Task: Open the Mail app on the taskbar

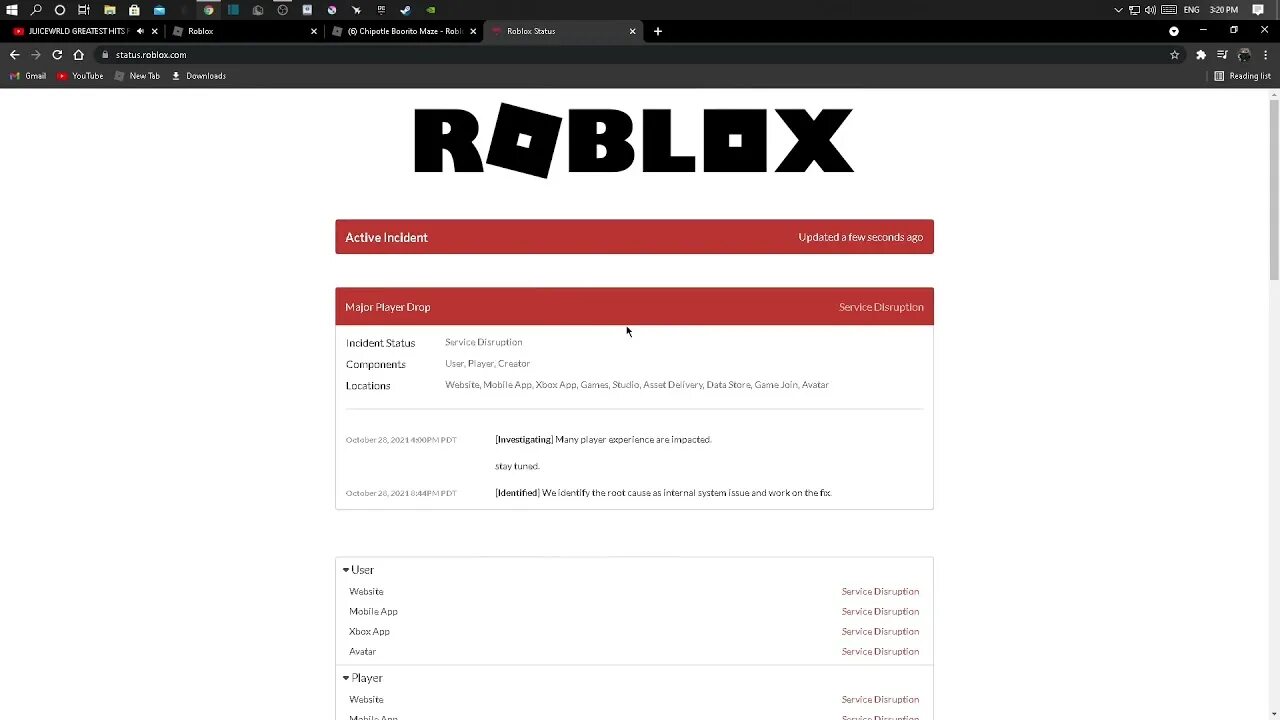Action: tap(159, 10)
